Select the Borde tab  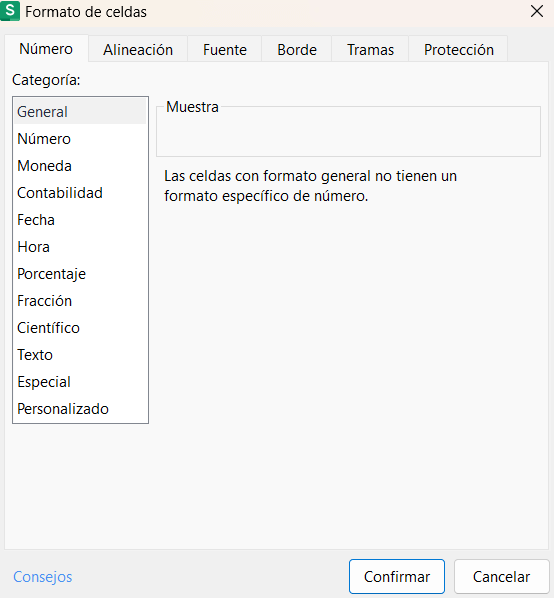pyautogui.click(x=297, y=50)
